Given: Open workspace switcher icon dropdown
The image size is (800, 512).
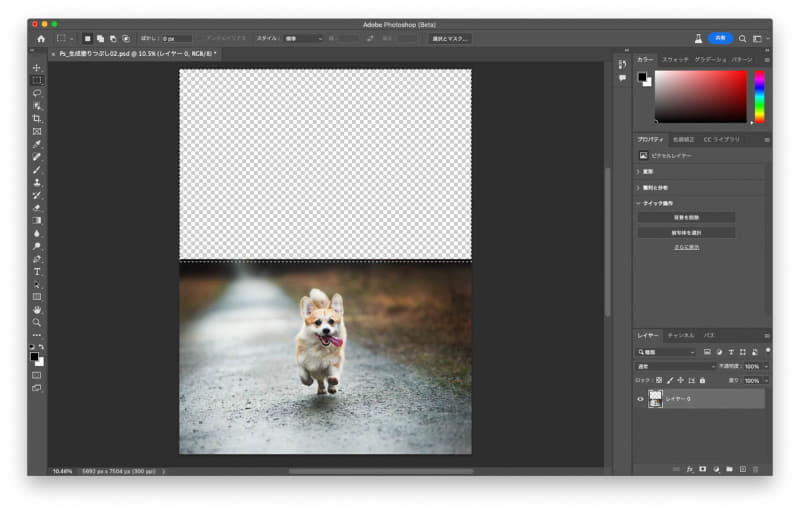Looking at the screenshot, I should (760, 39).
